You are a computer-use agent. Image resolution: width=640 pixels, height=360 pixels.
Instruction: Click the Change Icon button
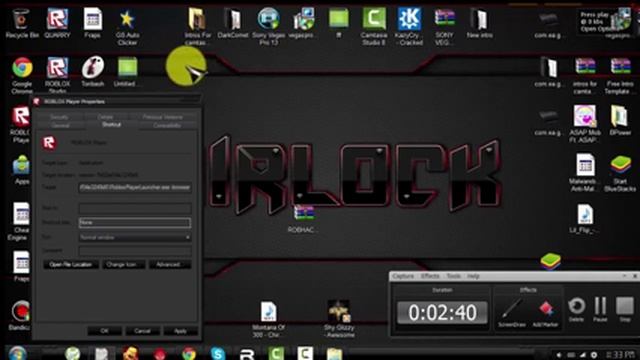point(123,264)
